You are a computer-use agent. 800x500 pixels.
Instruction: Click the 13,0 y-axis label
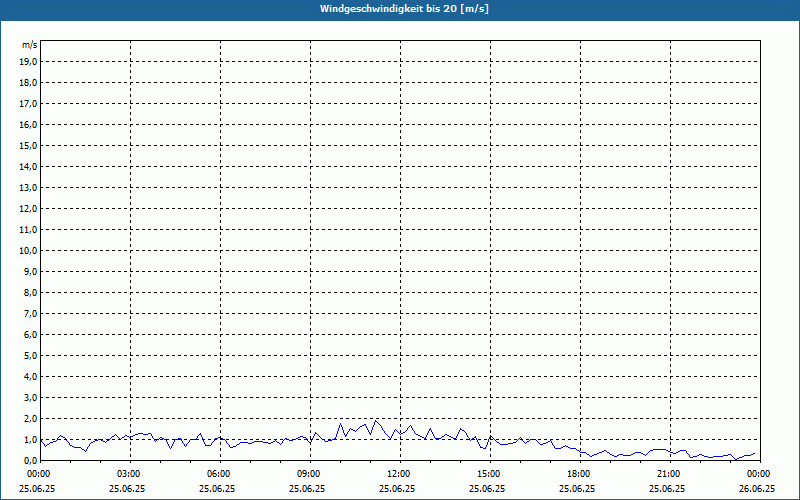pos(28,187)
